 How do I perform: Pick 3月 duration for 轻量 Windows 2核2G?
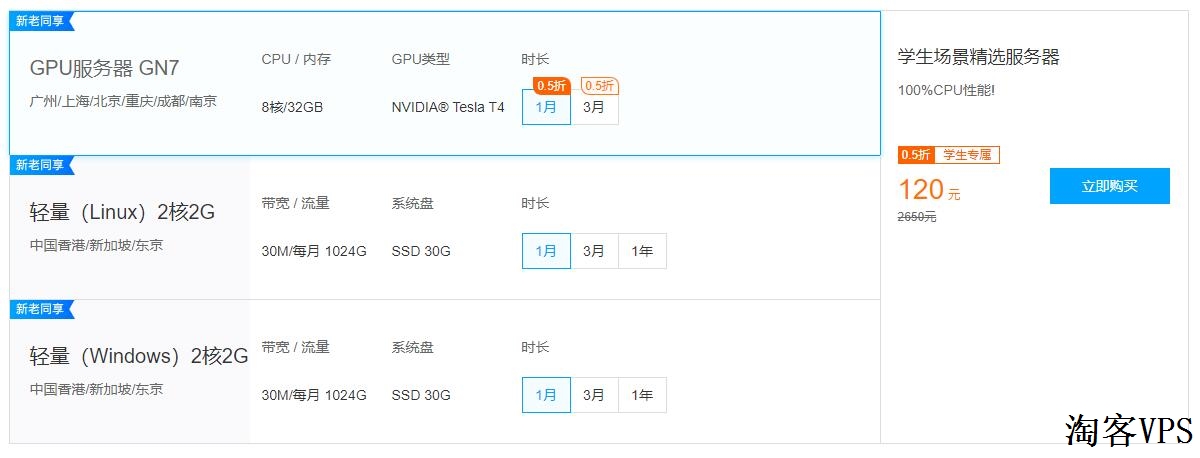pyautogui.click(x=594, y=395)
